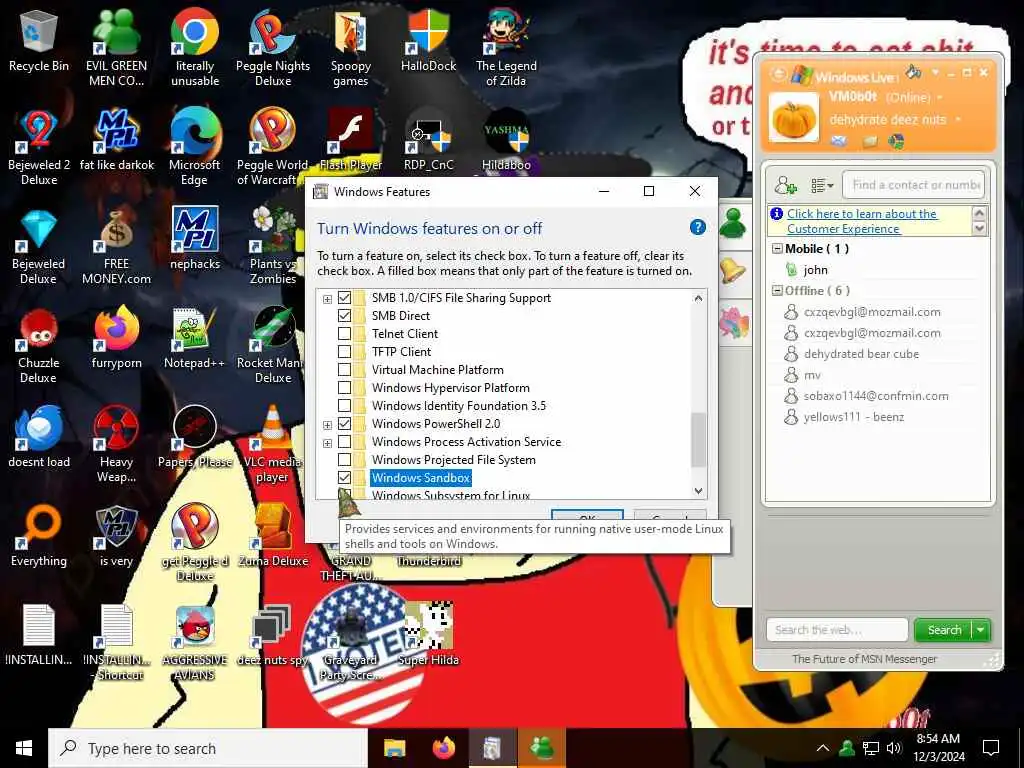Open File Explorer from the taskbar

click(x=394, y=748)
